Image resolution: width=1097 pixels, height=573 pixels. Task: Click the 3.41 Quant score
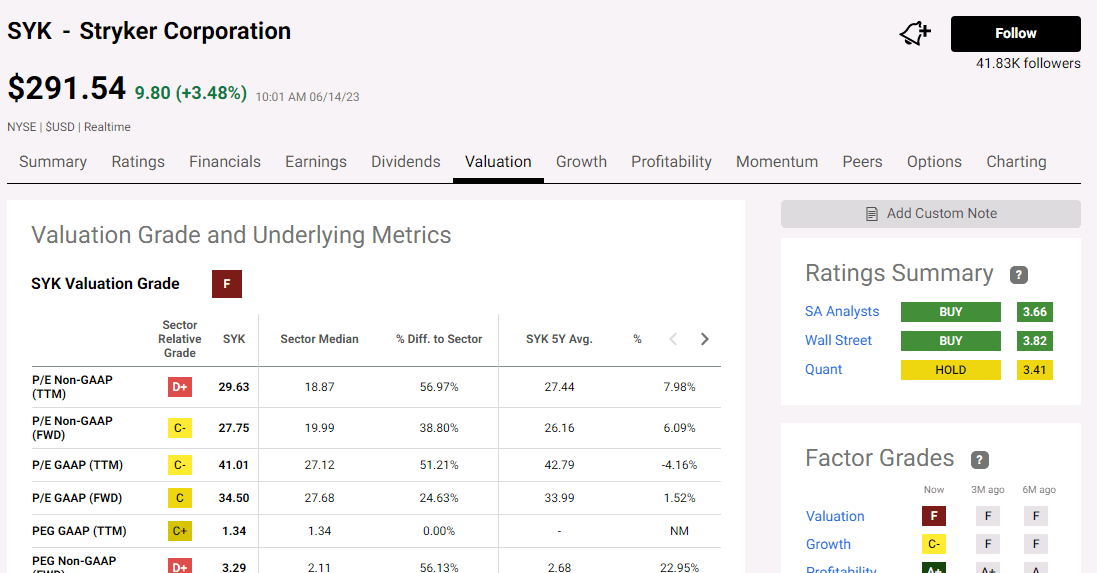pyautogui.click(x=1035, y=370)
